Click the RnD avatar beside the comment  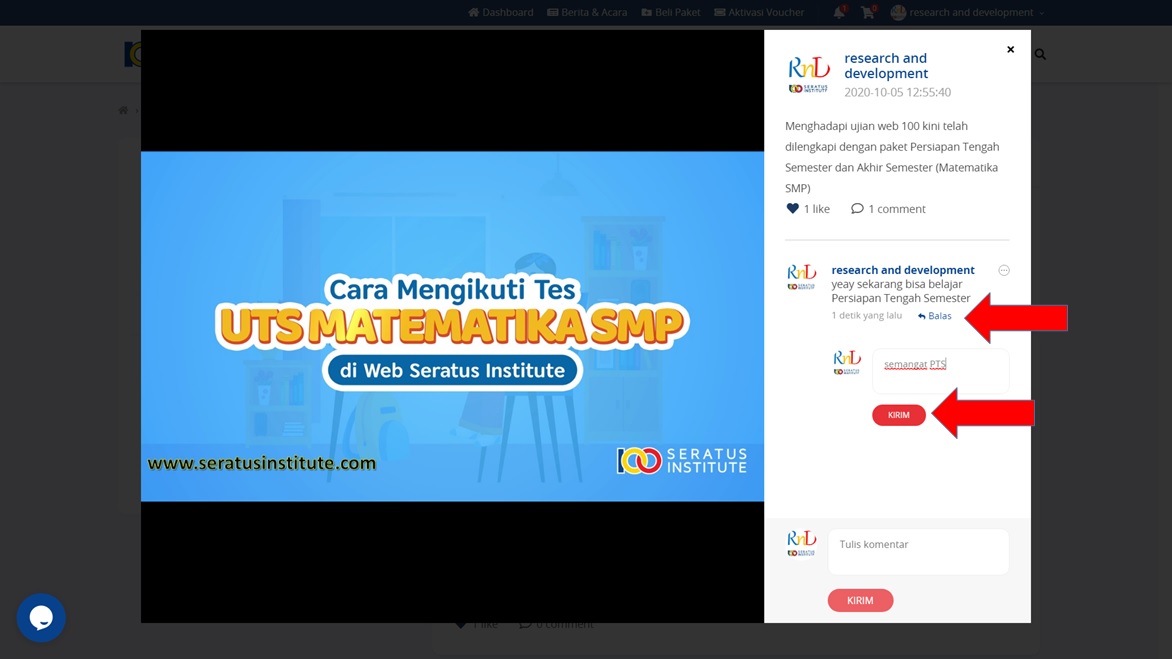[x=801, y=276]
